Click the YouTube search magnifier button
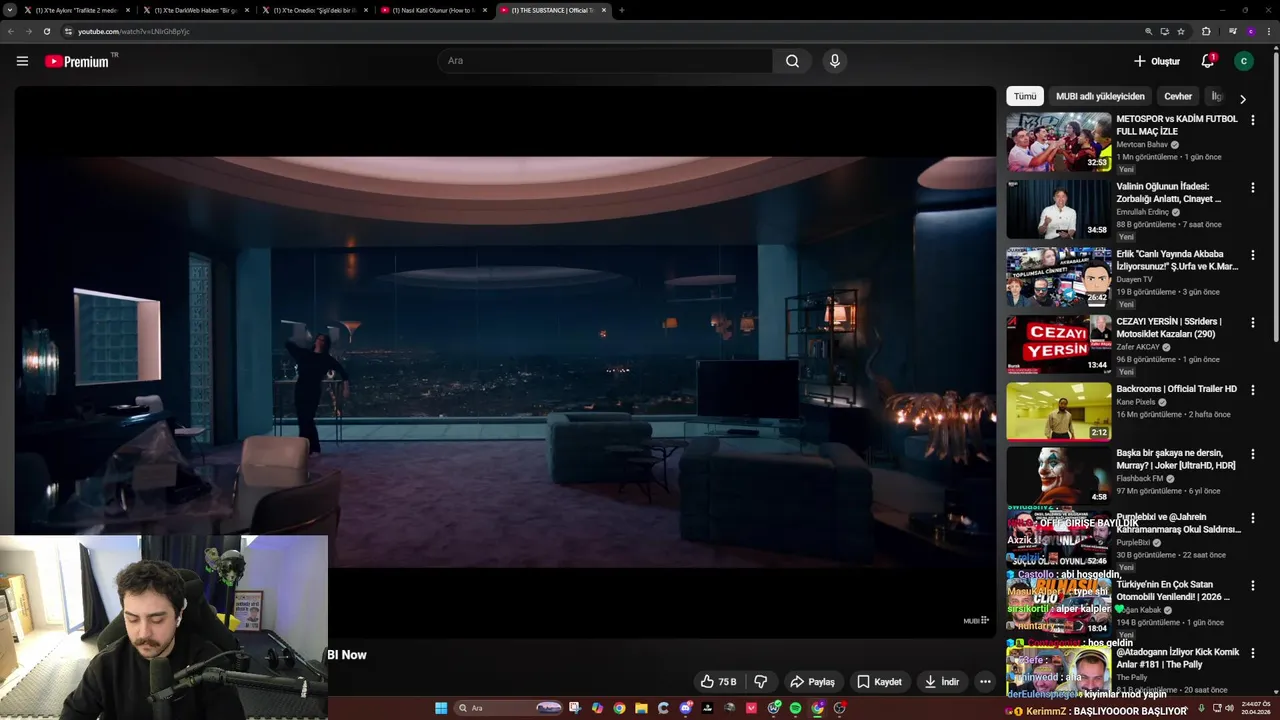Viewport: 1280px width, 720px height. pyautogui.click(x=792, y=61)
